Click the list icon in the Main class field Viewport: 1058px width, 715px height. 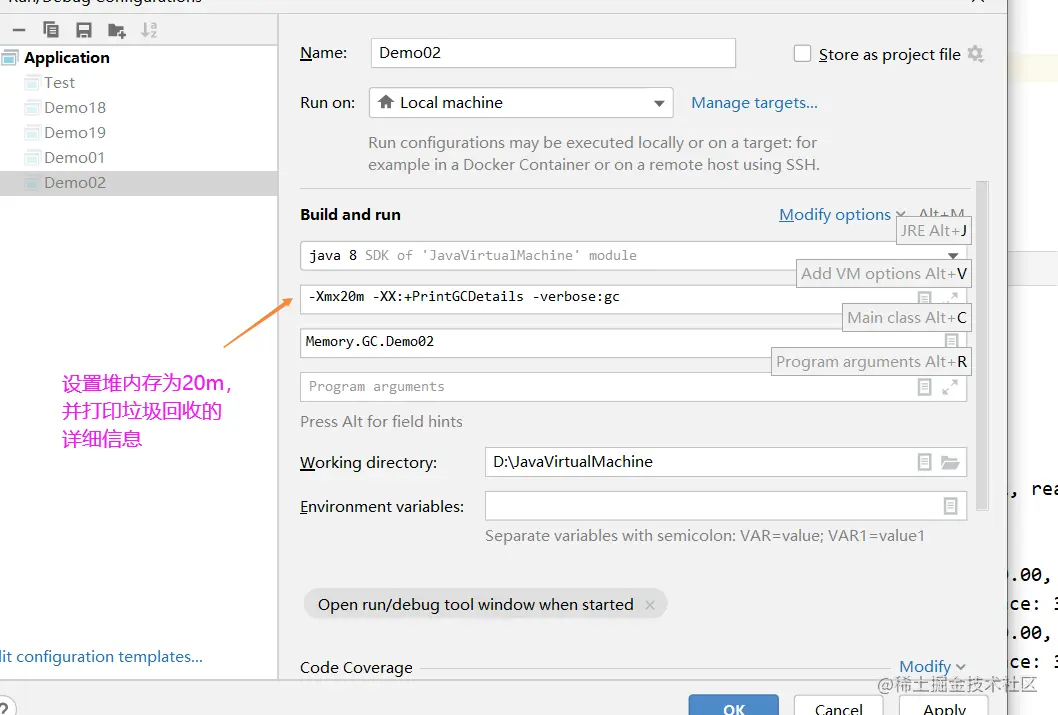point(951,341)
